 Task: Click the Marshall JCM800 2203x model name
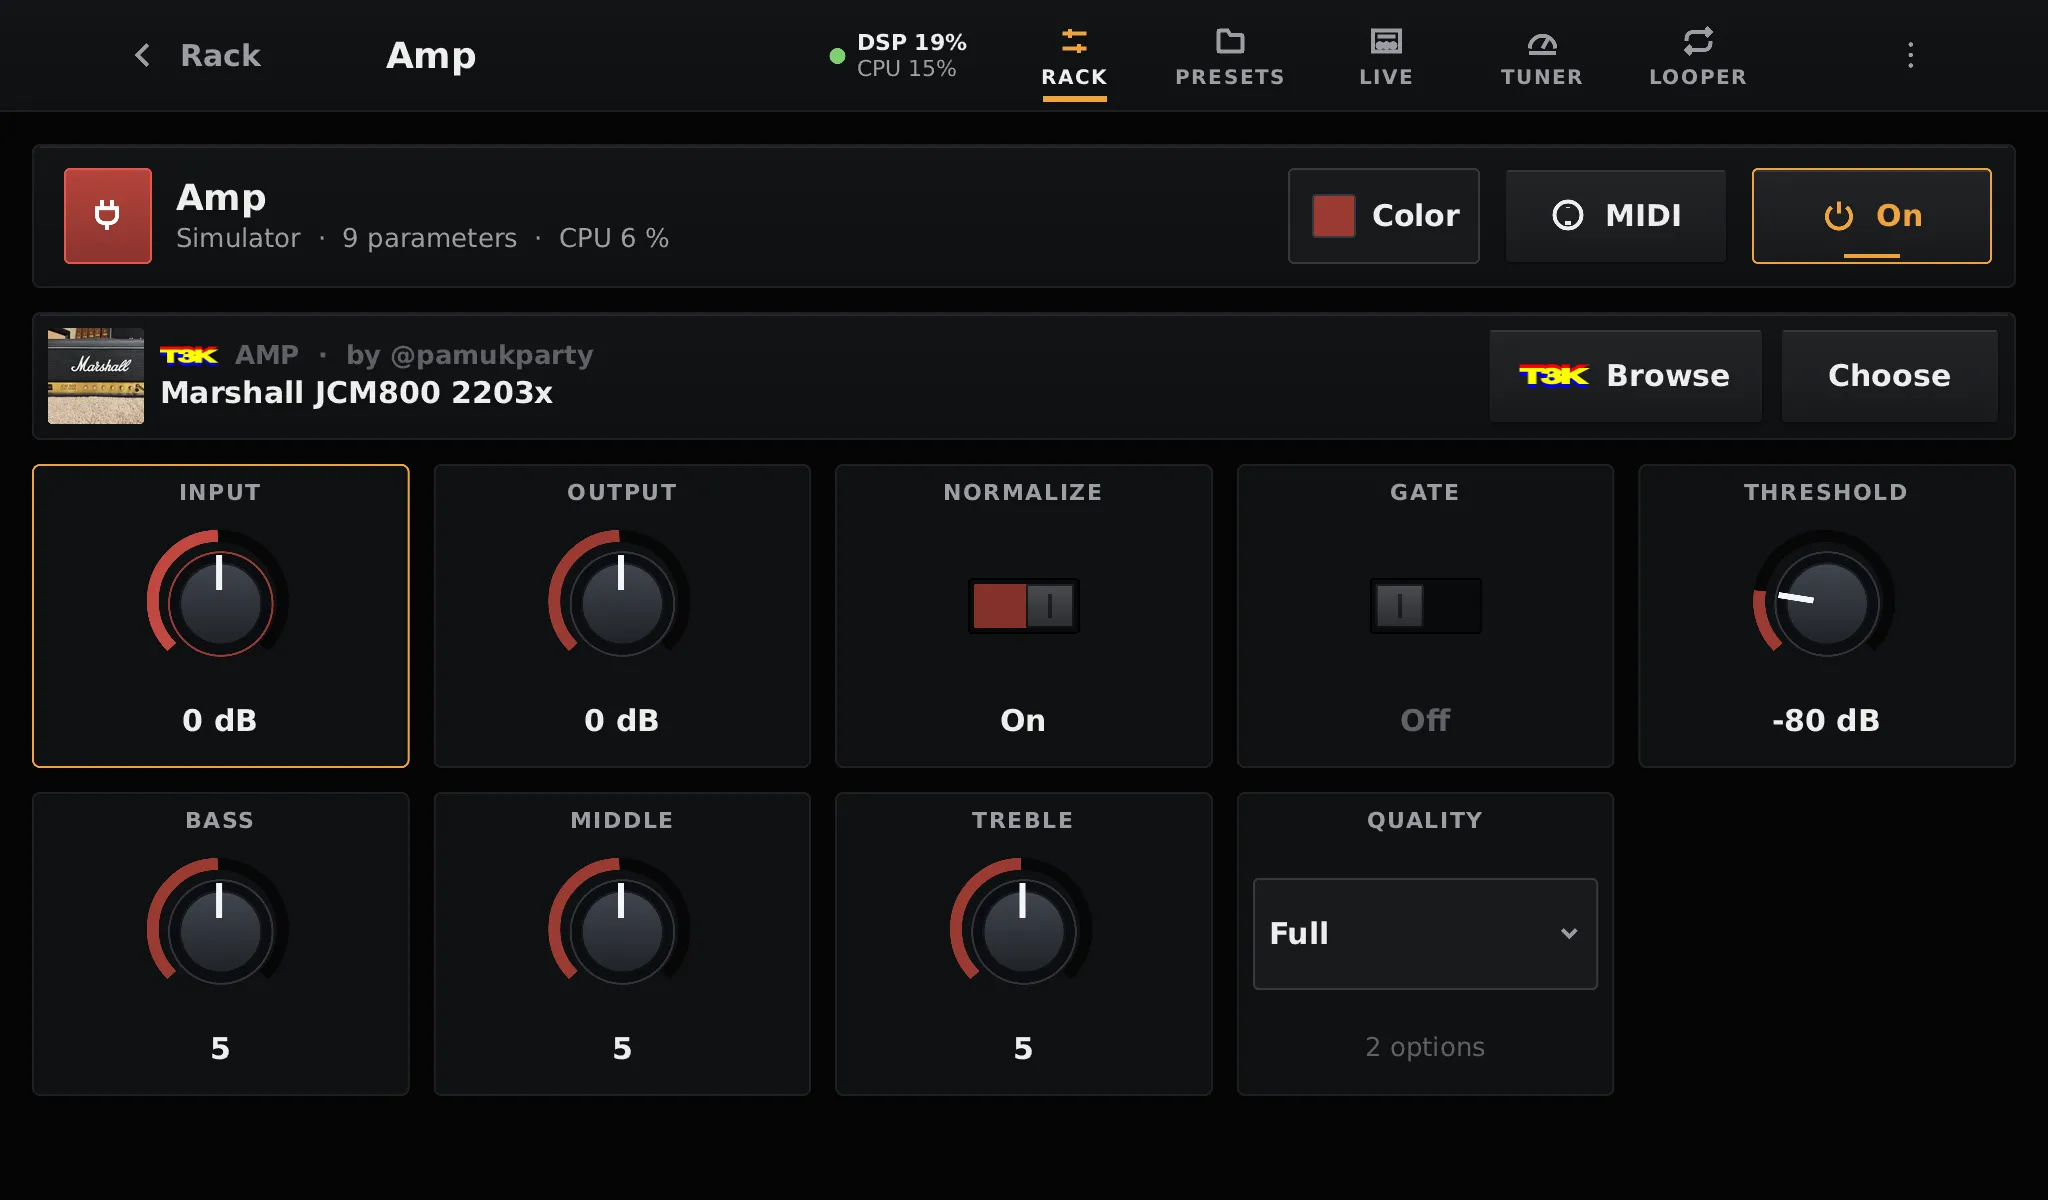click(357, 393)
